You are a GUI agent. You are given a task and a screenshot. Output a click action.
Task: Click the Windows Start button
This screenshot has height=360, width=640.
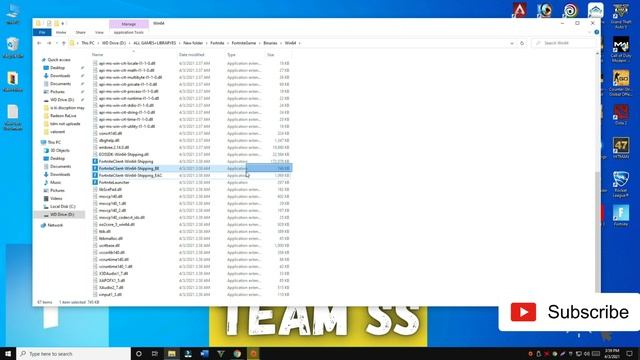[x=8, y=353]
